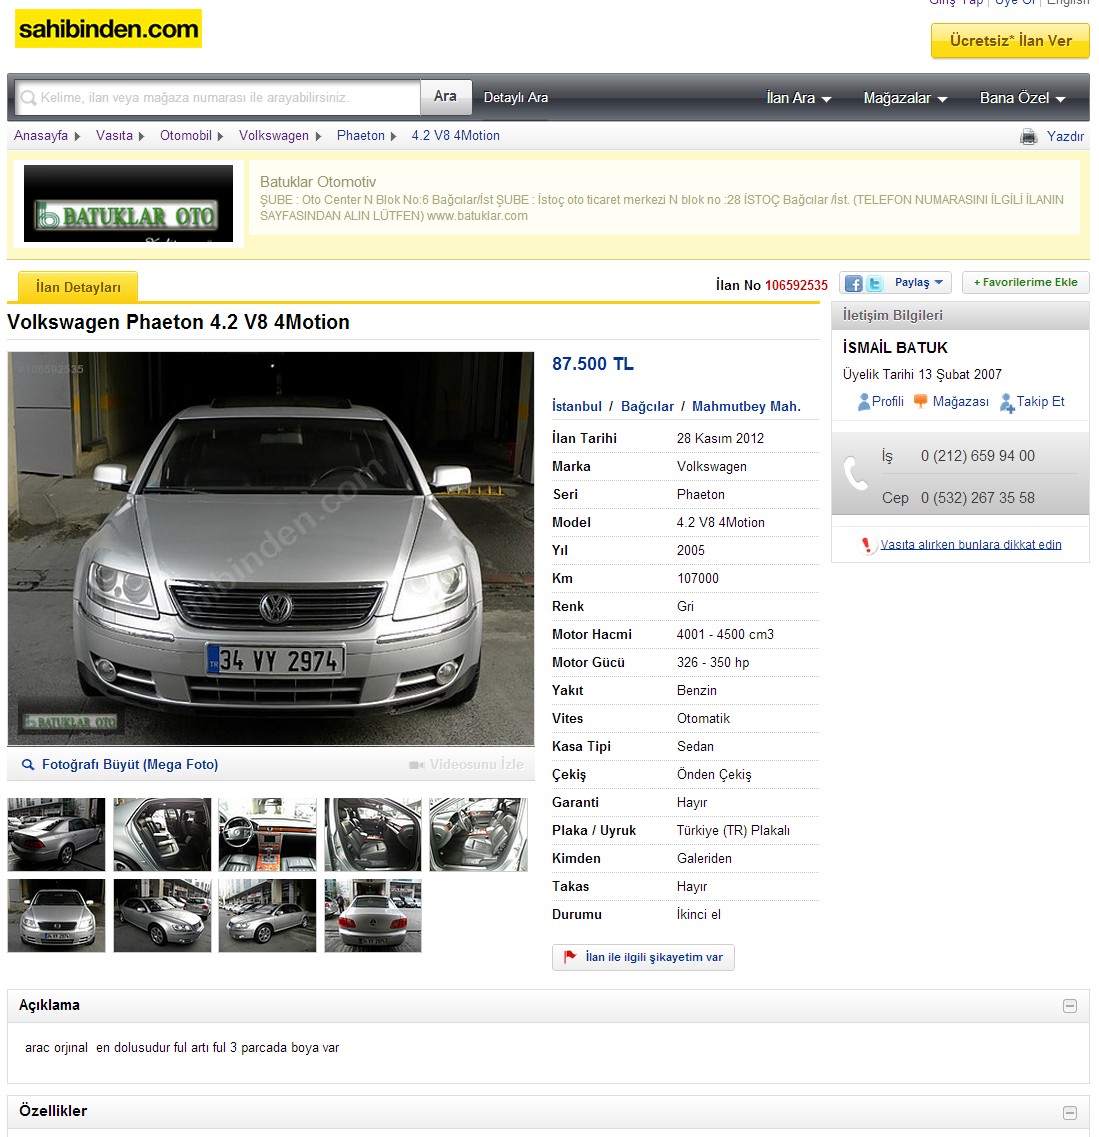Go to Vasıta breadcrumb
The height and width of the screenshot is (1137, 1099).
(114, 136)
